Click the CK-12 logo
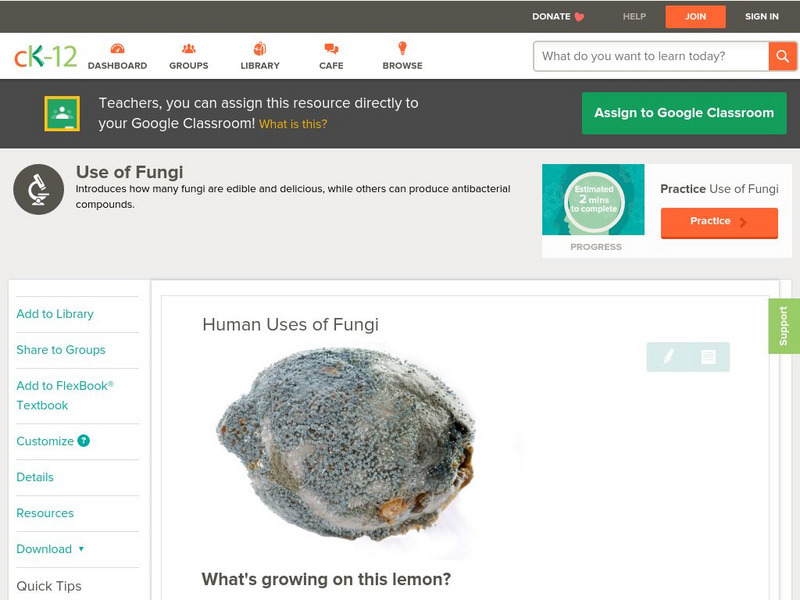Image resolution: width=800 pixels, height=600 pixels. (x=46, y=56)
